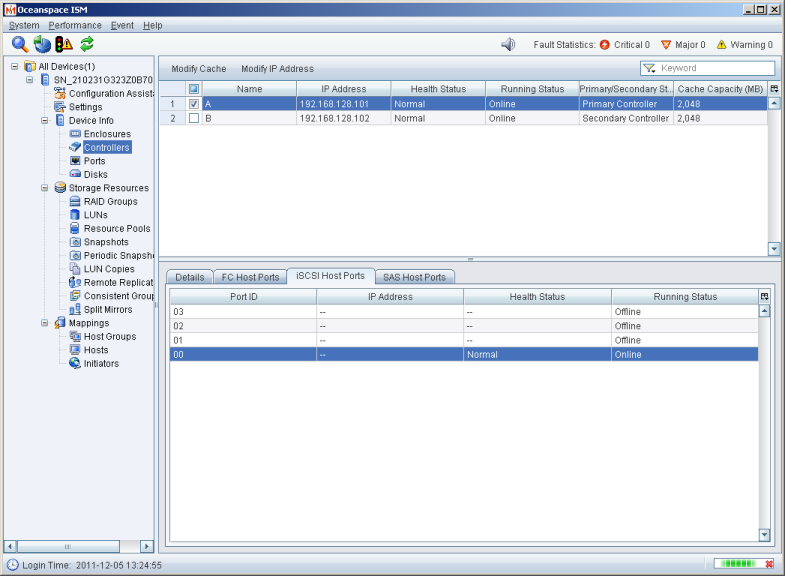
Task: Select Periodic Snapshots in the tree
Action: coord(119,255)
